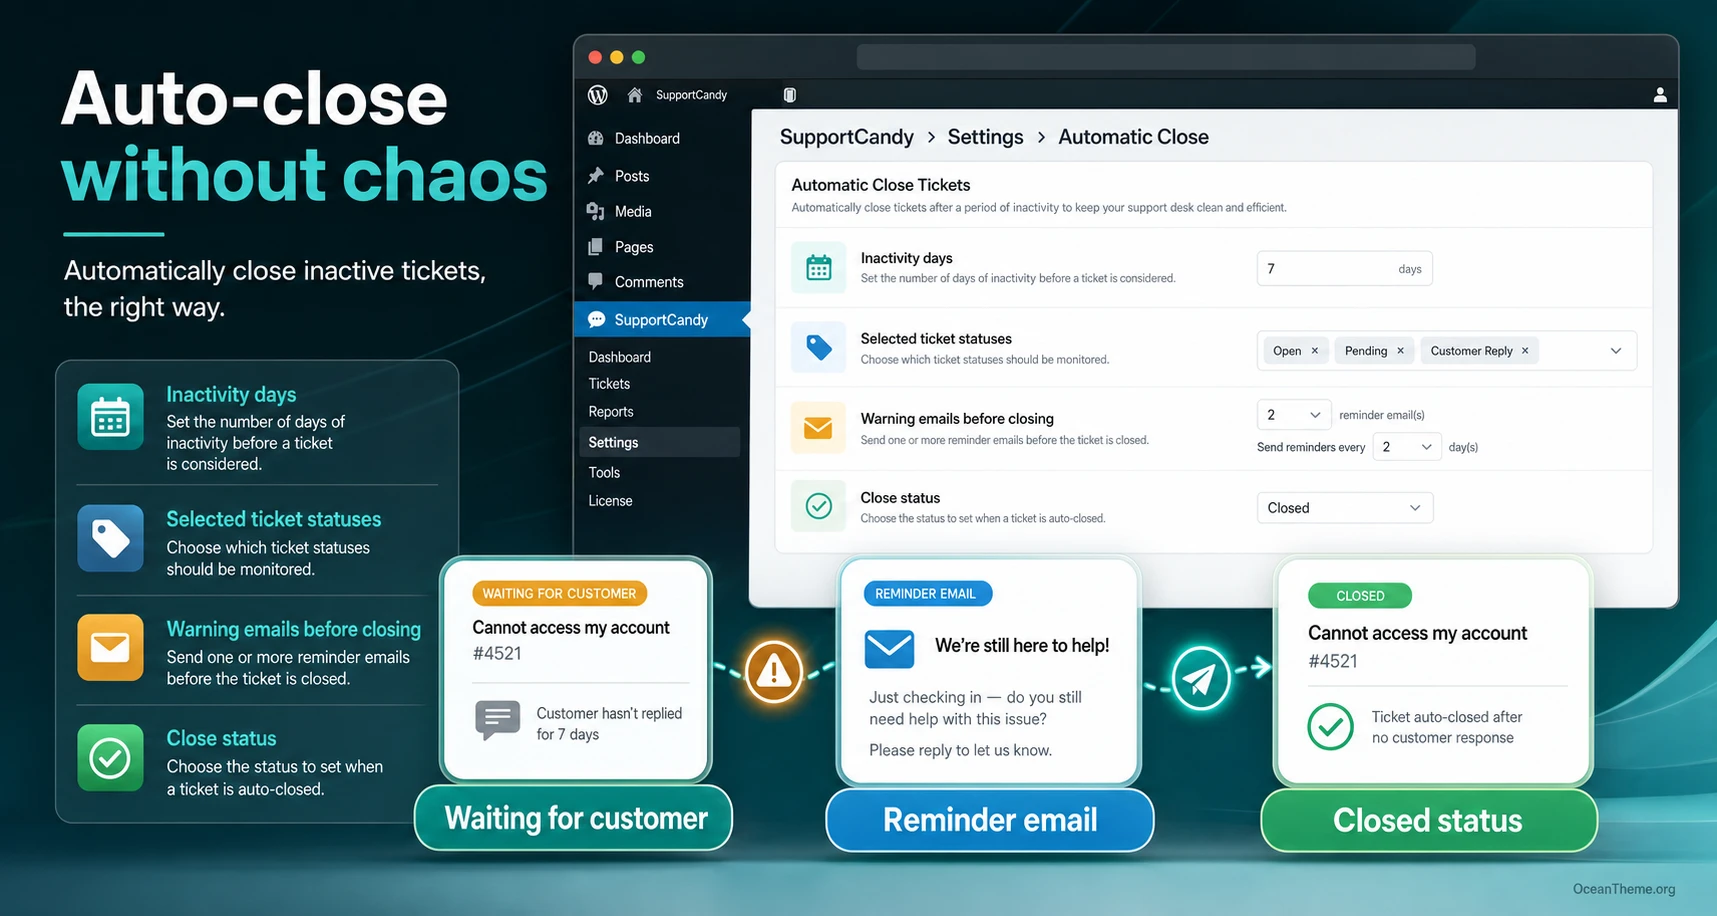The image size is (1717, 916).
Task: Click the chat bubble beside "Customer hasn't replied"
Action: pyautogui.click(x=497, y=720)
